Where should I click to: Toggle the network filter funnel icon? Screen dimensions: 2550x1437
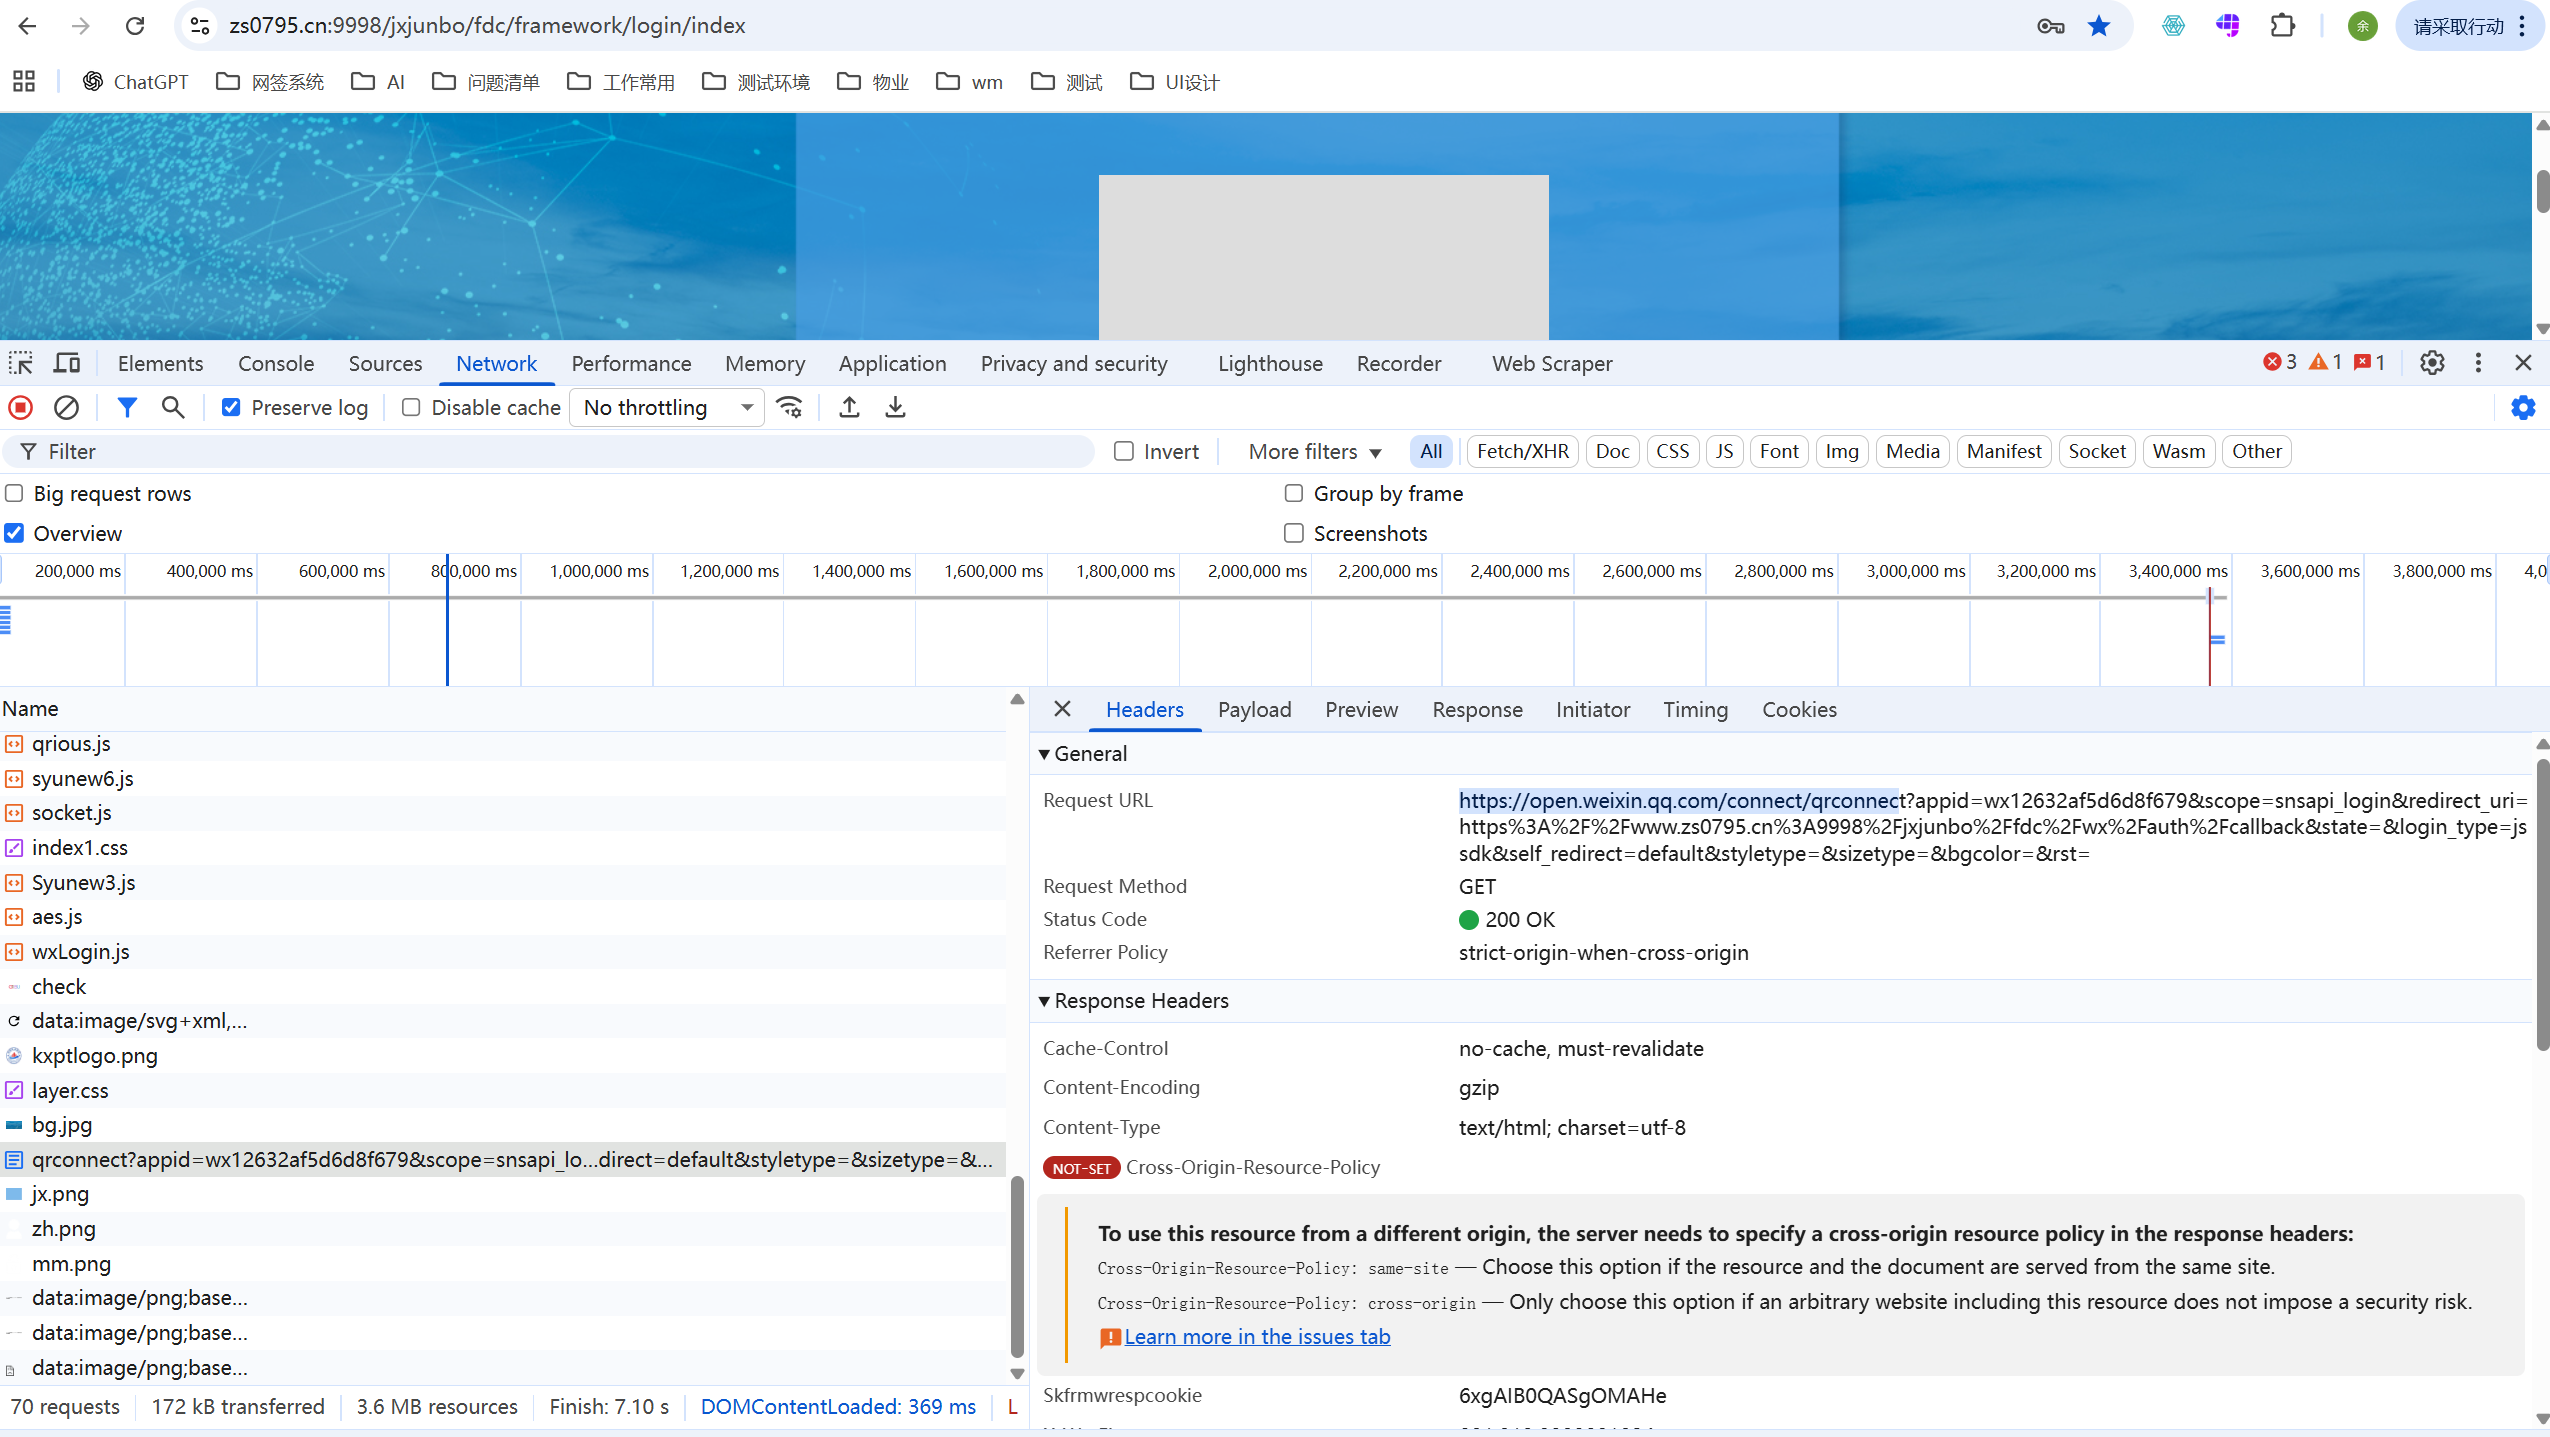click(x=127, y=408)
